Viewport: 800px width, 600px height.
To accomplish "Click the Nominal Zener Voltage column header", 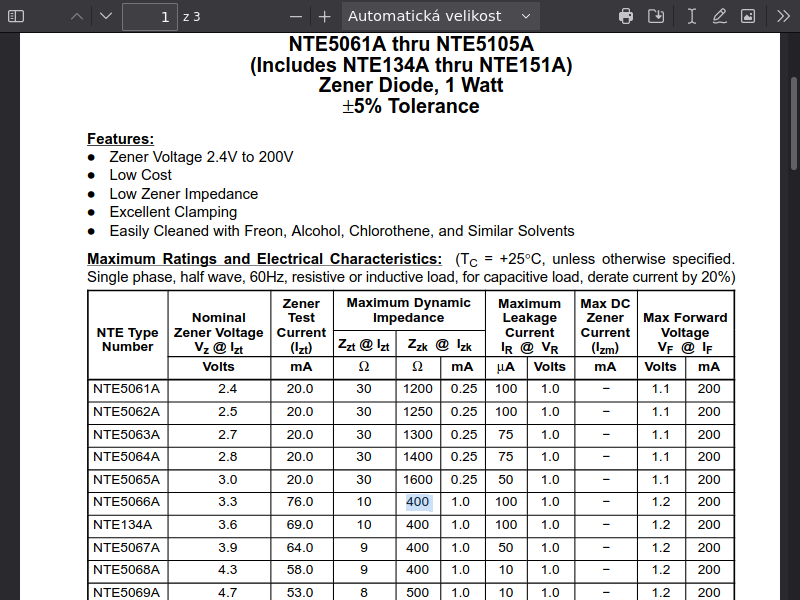I will pos(218,333).
